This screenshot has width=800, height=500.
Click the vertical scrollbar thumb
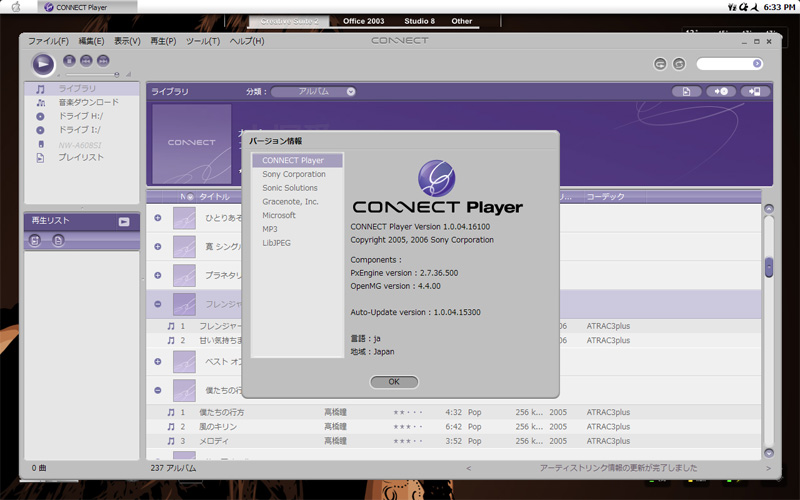[769, 267]
